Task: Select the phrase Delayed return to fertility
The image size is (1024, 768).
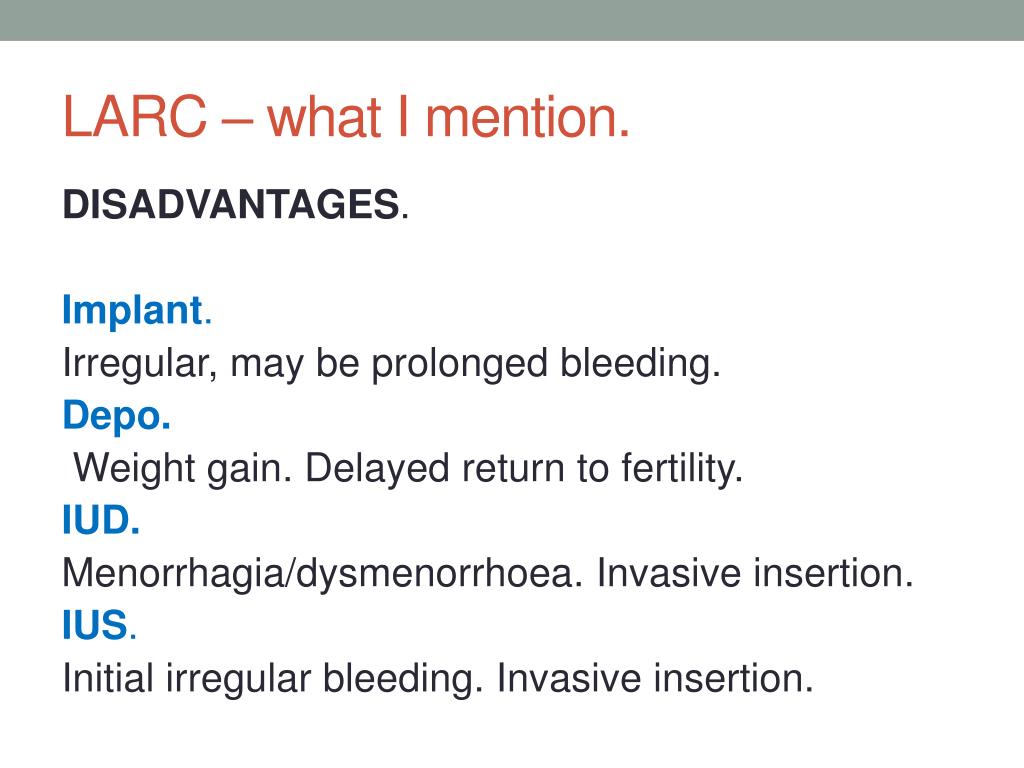Action: 524,469
